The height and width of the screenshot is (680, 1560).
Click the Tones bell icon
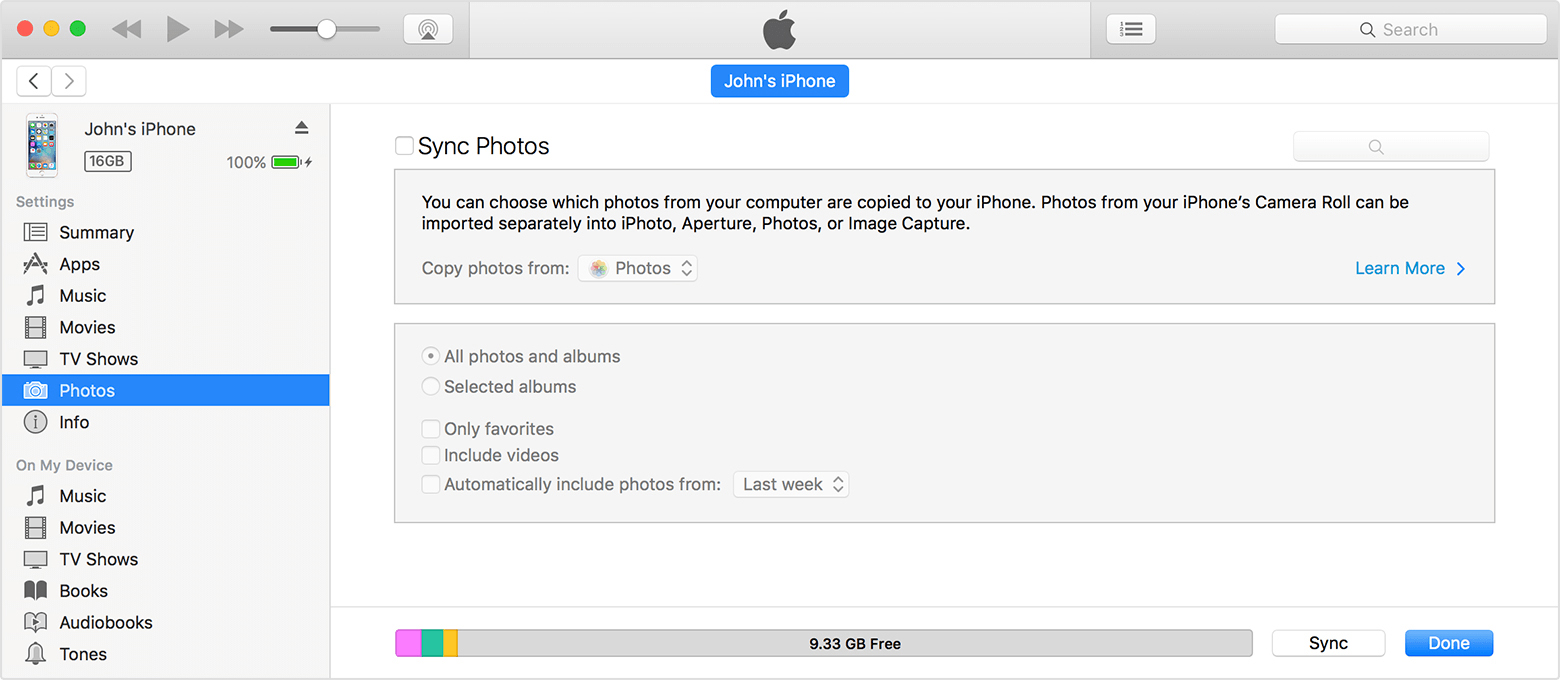click(x=35, y=654)
